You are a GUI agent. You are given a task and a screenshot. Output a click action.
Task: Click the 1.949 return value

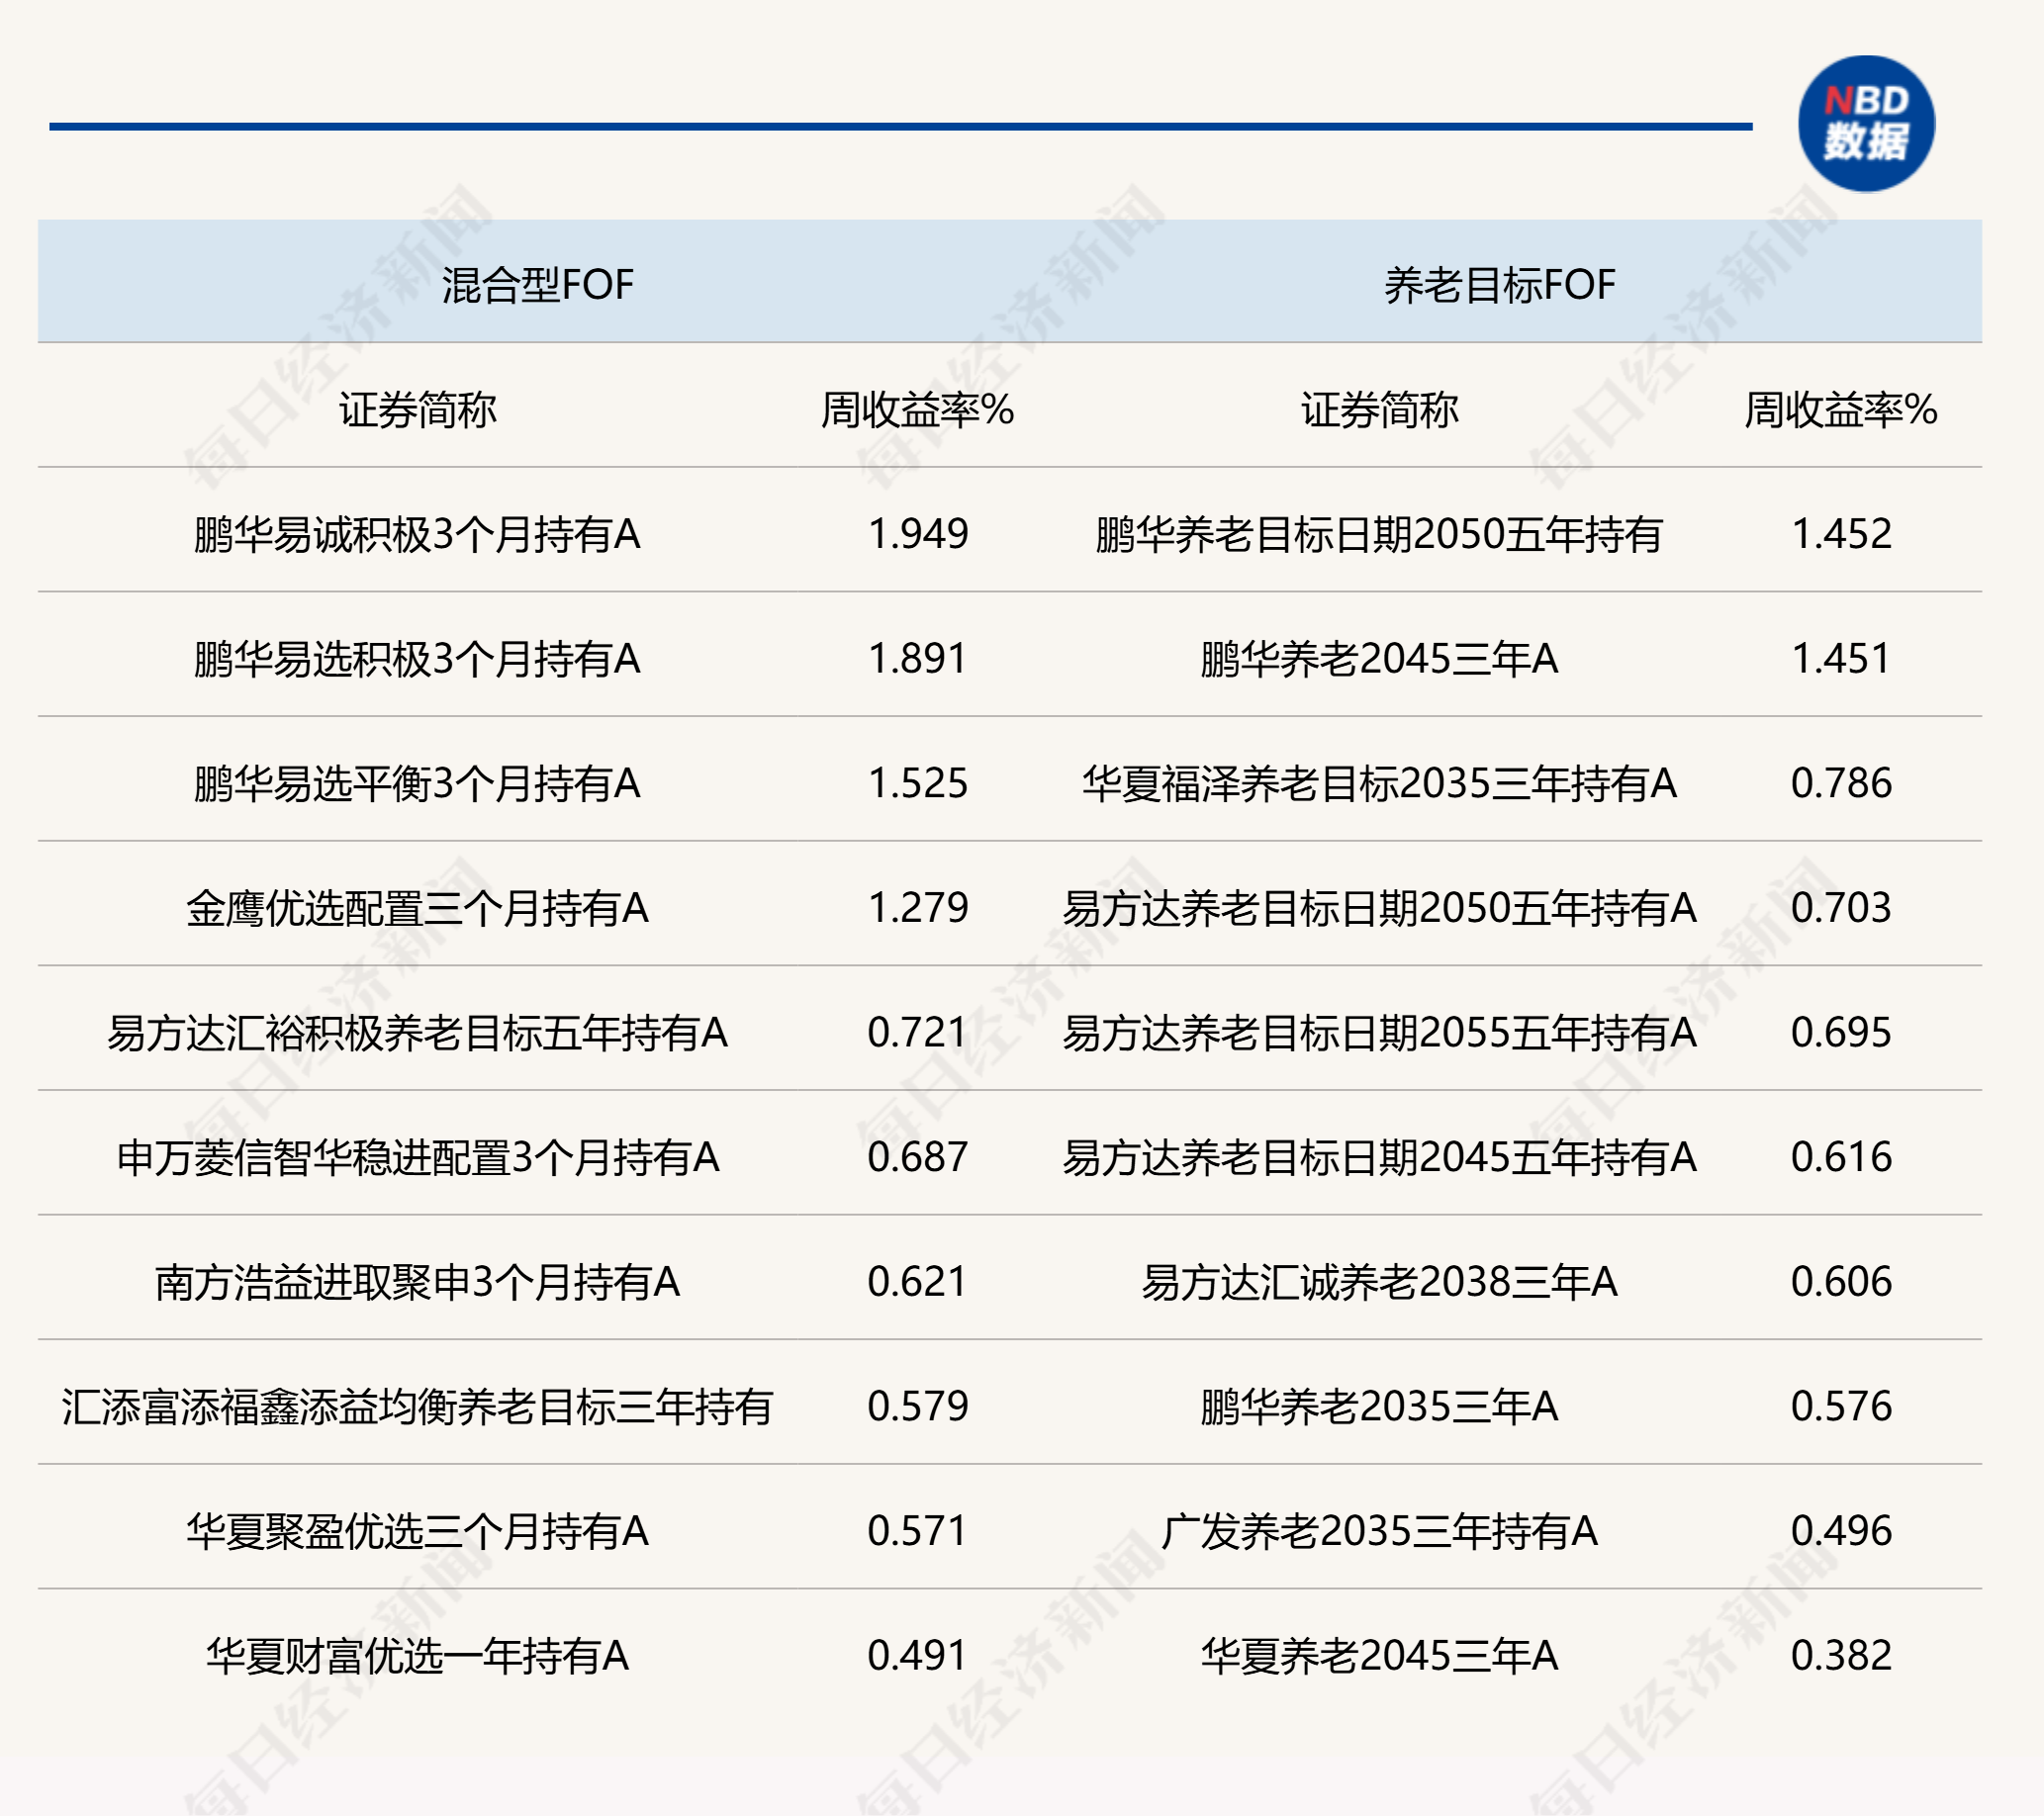917,534
